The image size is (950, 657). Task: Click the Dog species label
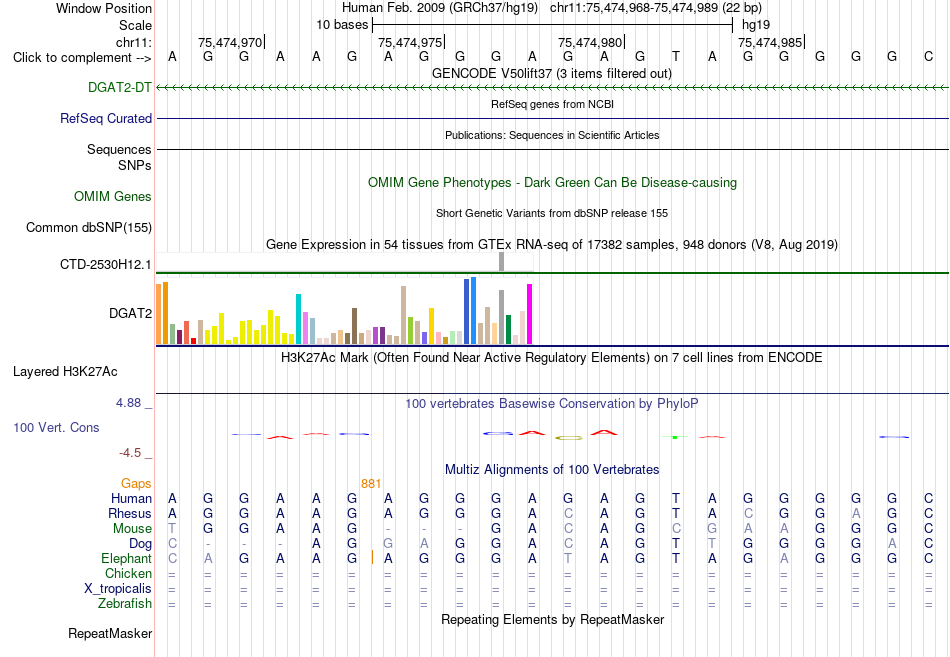(140, 544)
